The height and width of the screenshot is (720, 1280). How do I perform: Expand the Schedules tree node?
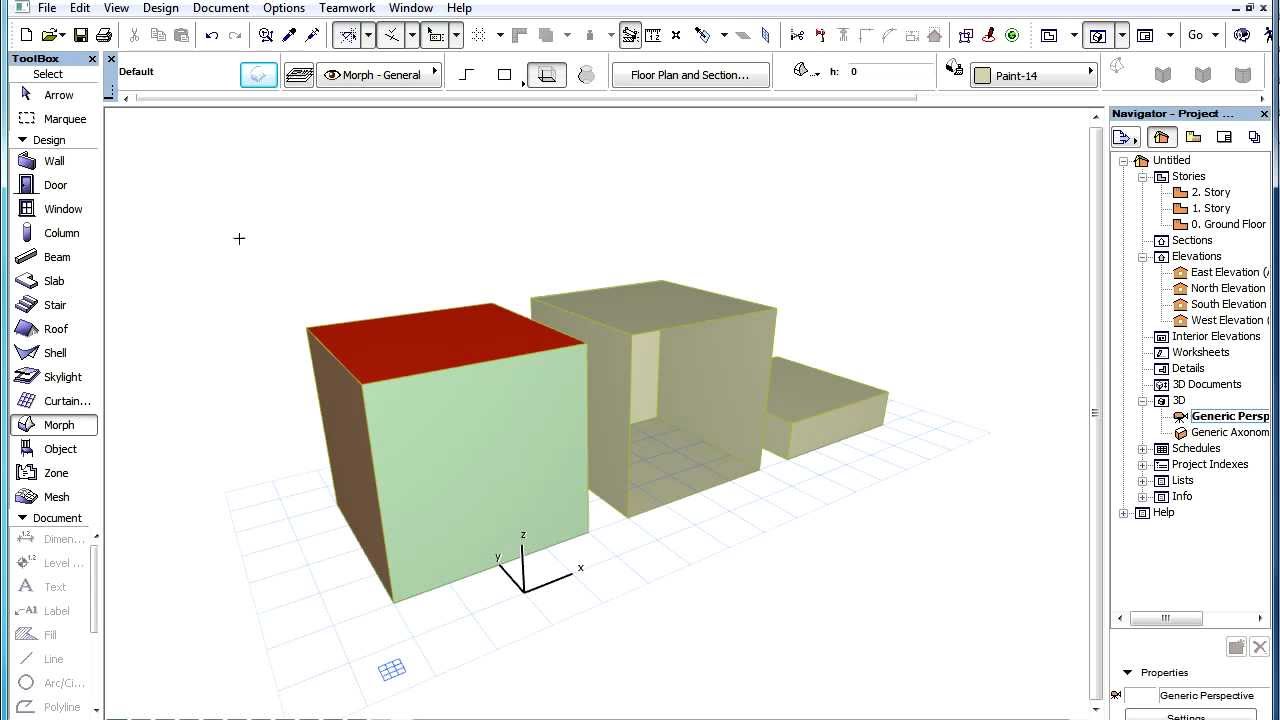coord(1143,448)
